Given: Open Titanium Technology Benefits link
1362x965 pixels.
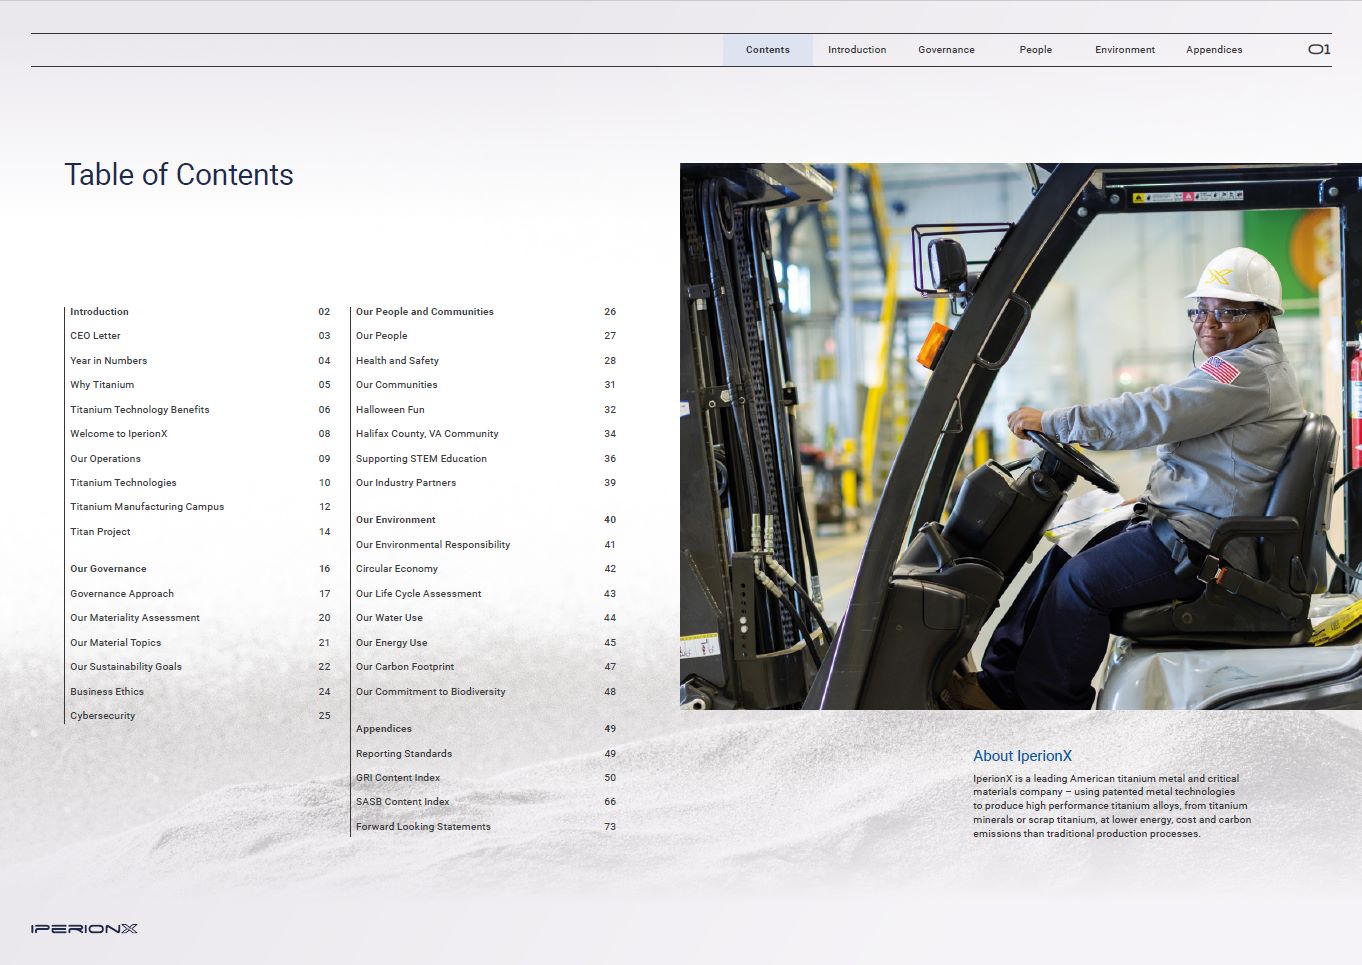Looking at the screenshot, I should point(139,410).
